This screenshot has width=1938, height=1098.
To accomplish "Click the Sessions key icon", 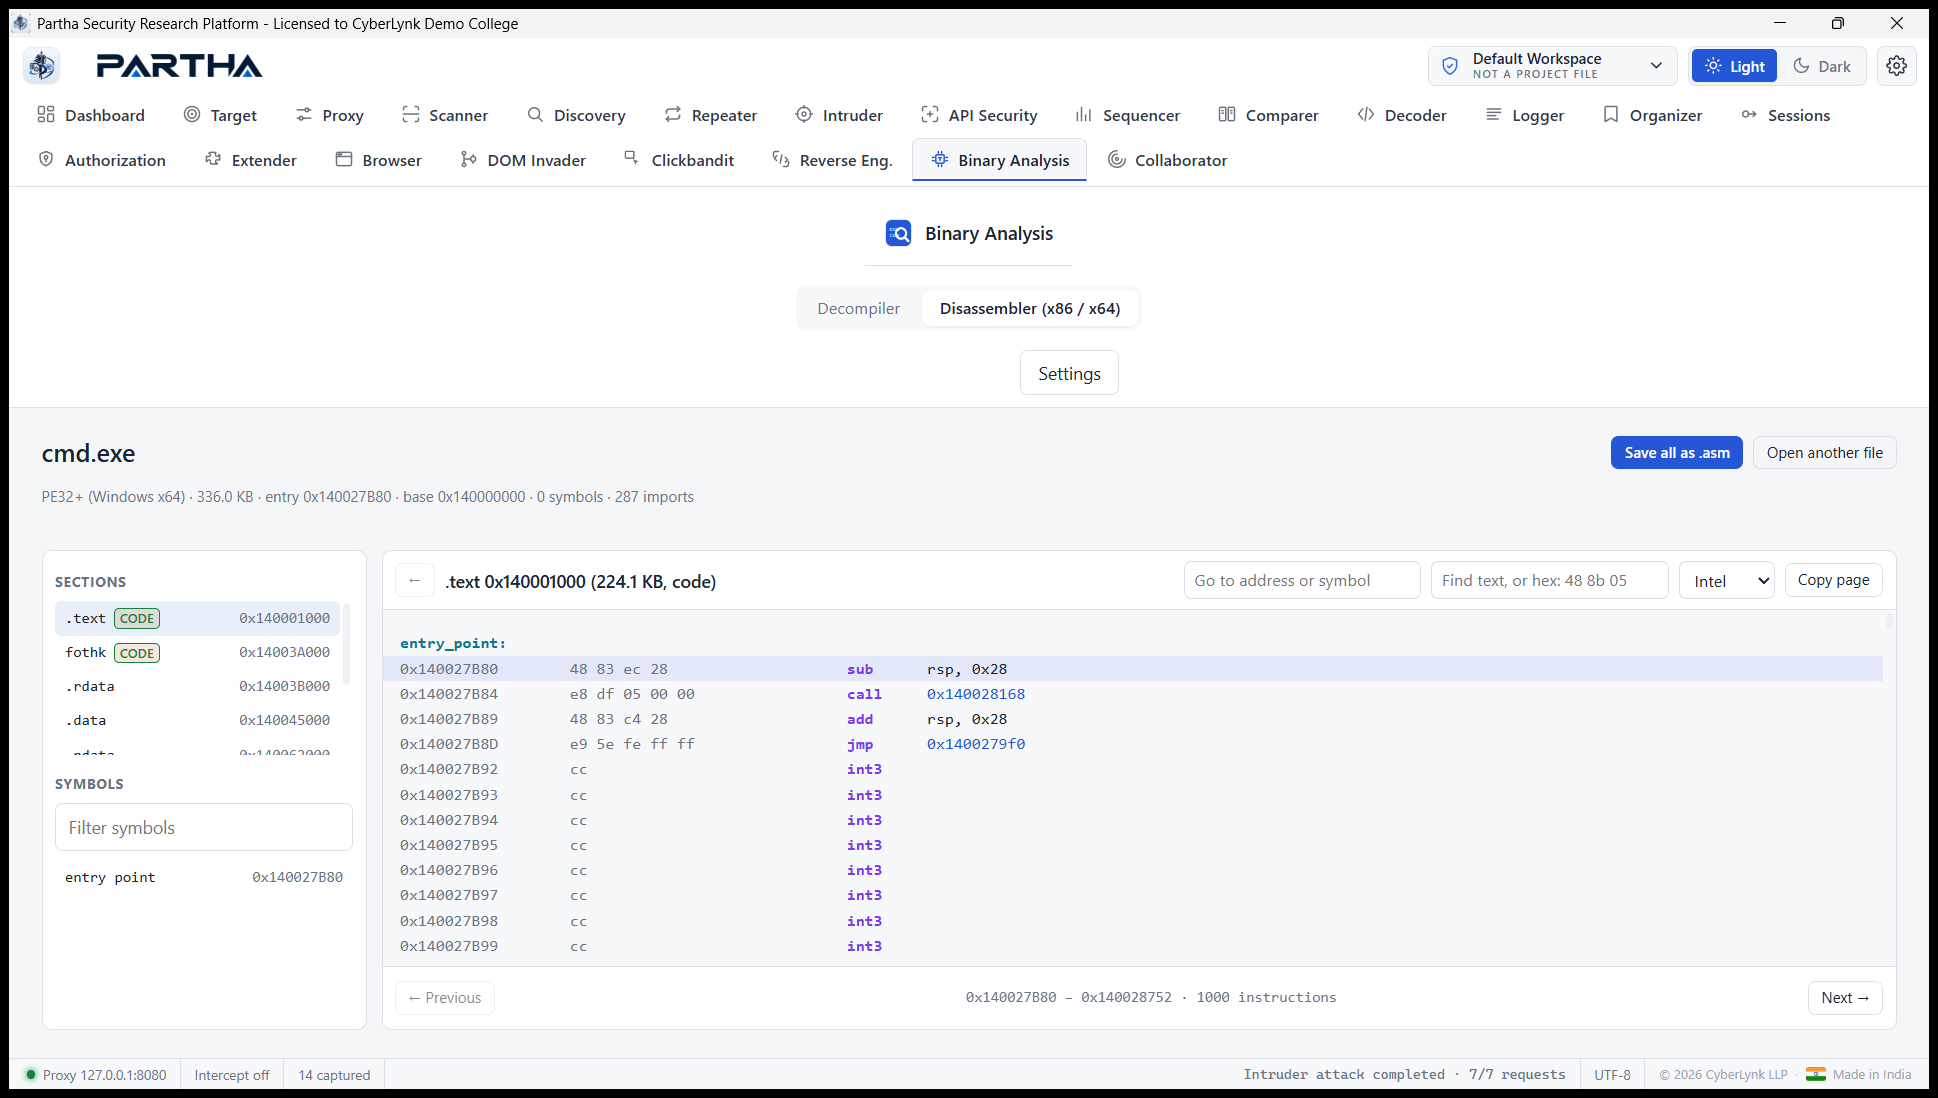I will 1749,114.
